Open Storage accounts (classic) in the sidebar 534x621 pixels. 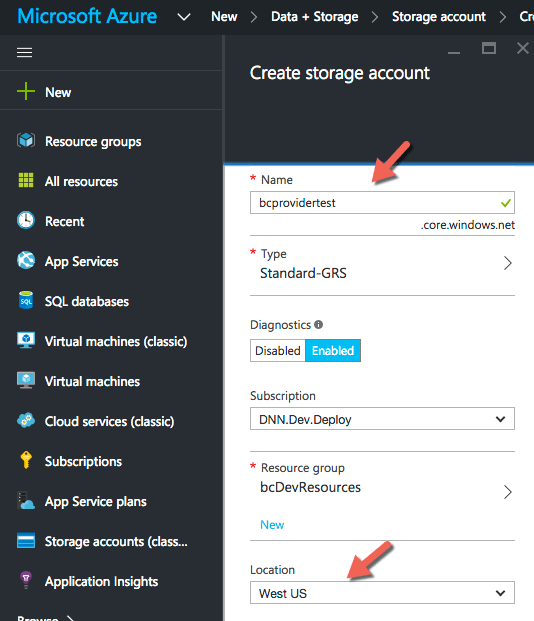(116, 541)
